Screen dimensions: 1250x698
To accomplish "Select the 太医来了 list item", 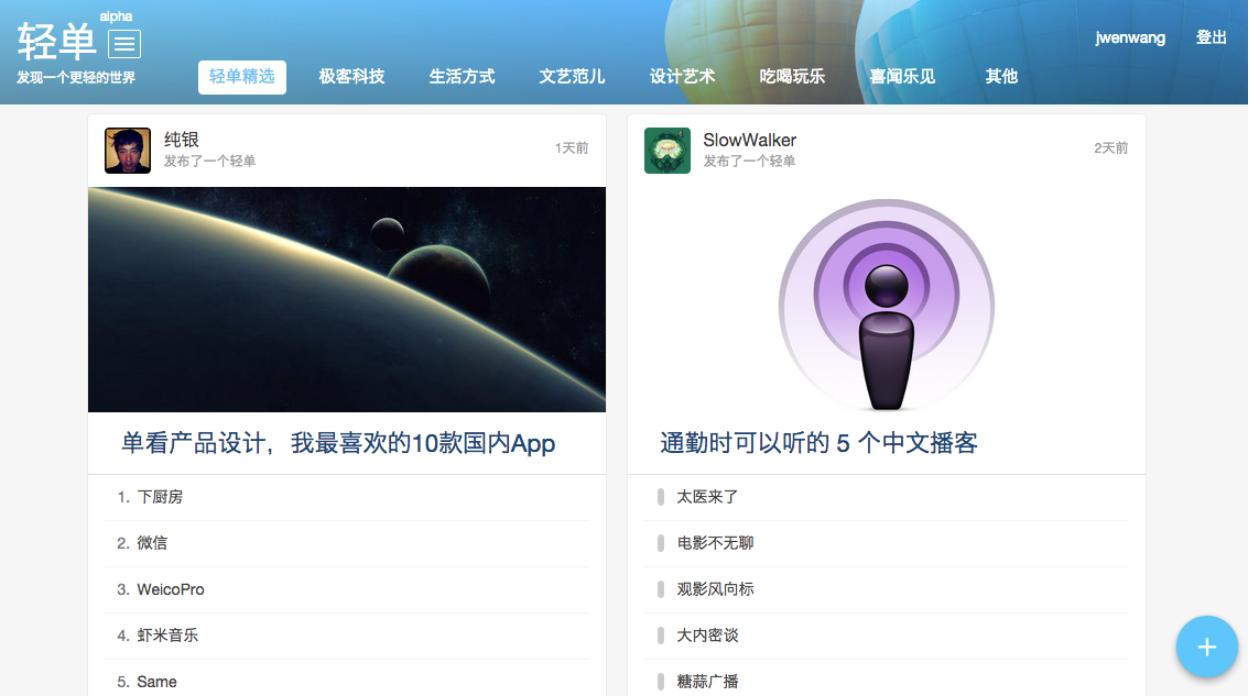I will click(886, 497).
